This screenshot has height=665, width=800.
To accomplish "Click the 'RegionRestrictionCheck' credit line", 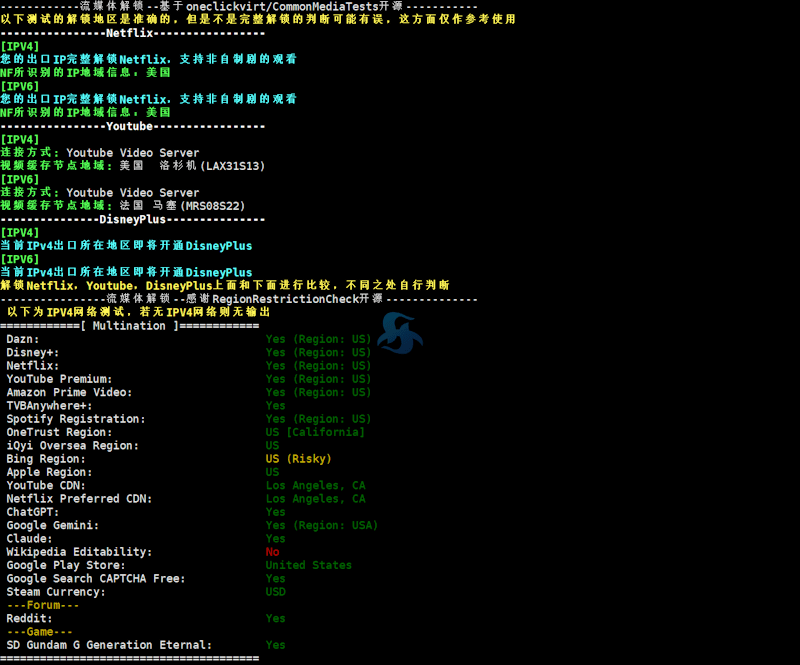I will (x=239, y=299).
